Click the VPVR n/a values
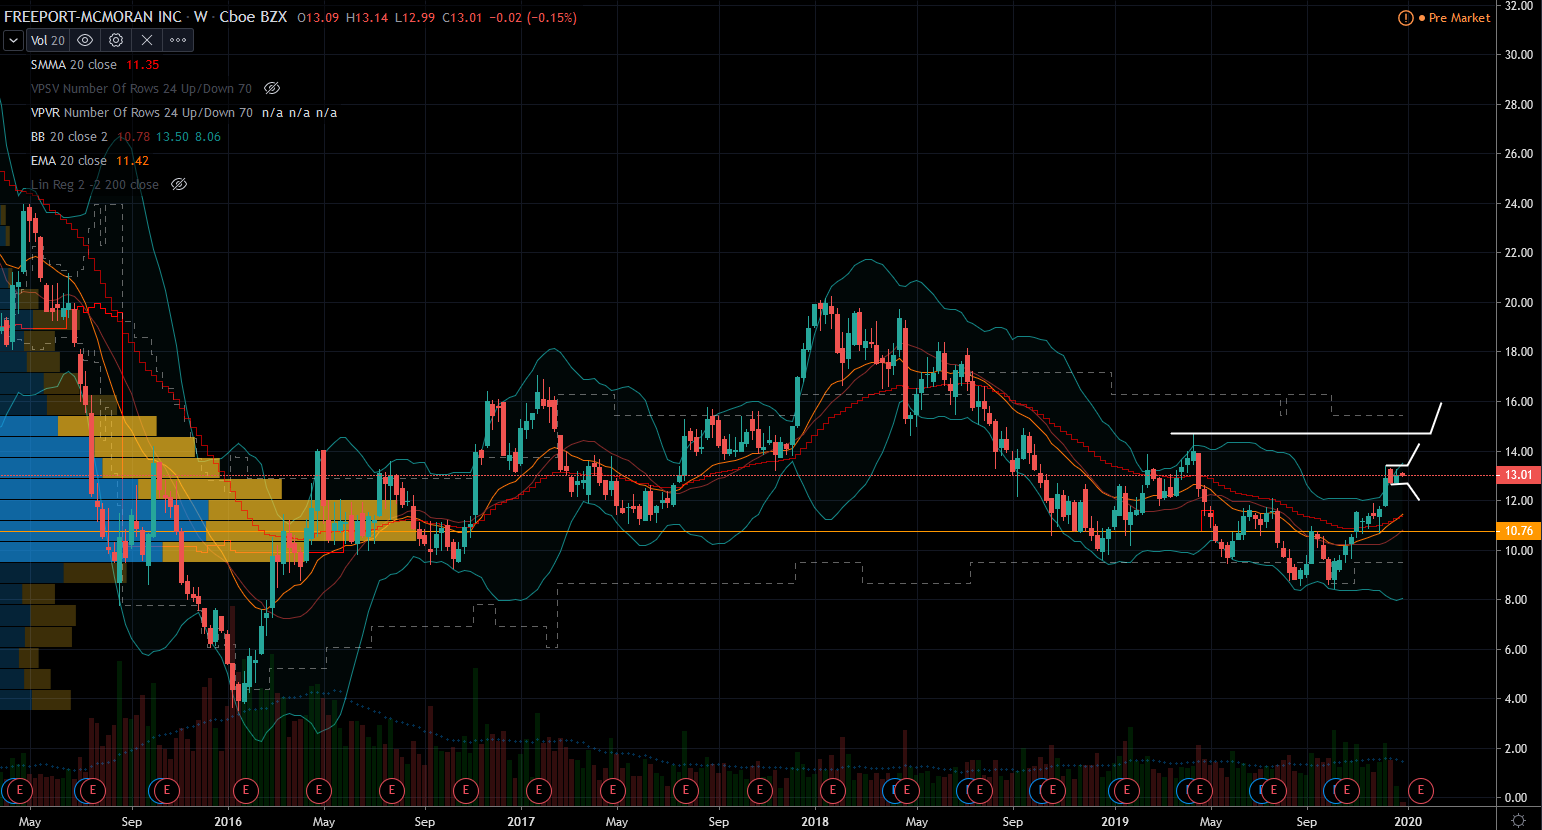Viewport: 1542px width, 830px height. 299,112
